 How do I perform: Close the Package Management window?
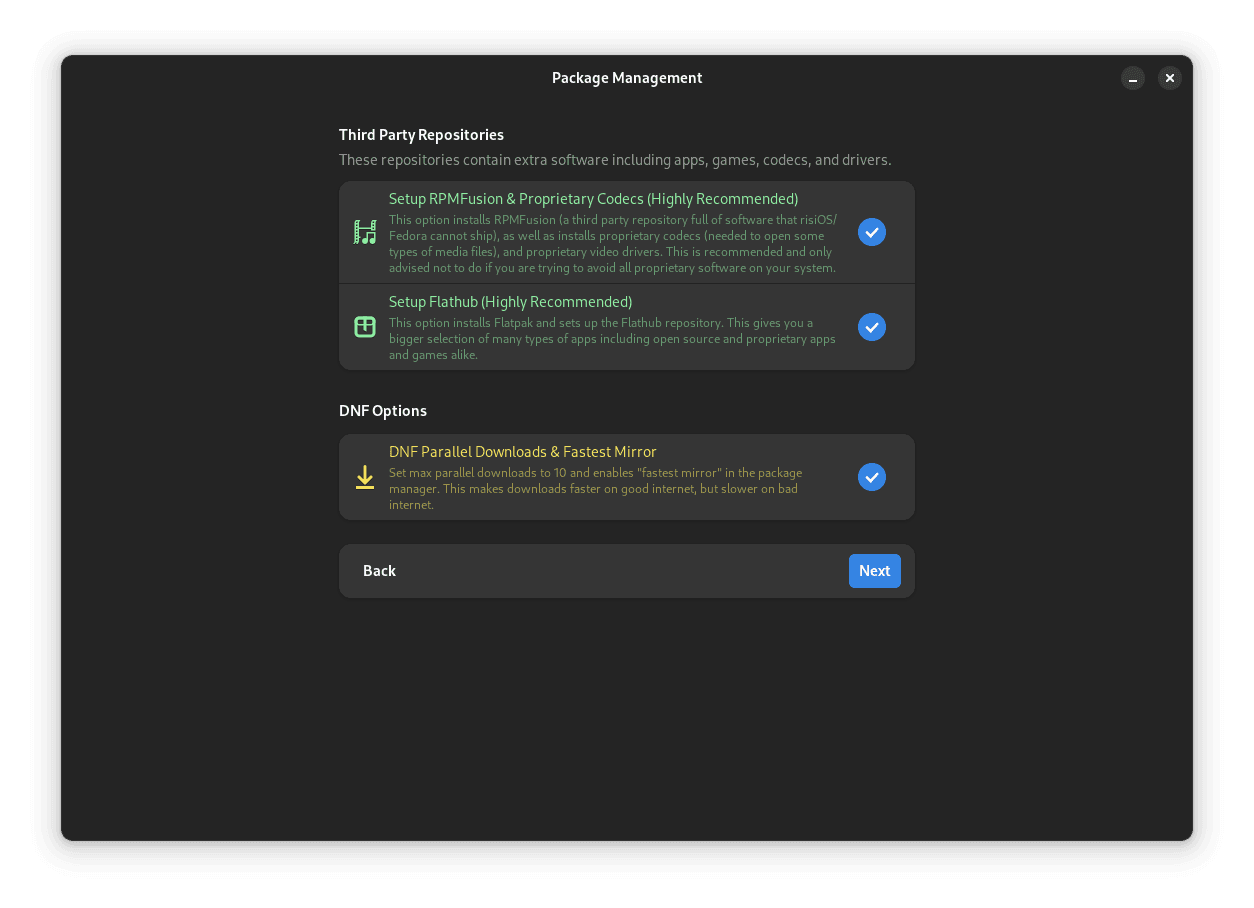click(x=1170, y=78)
